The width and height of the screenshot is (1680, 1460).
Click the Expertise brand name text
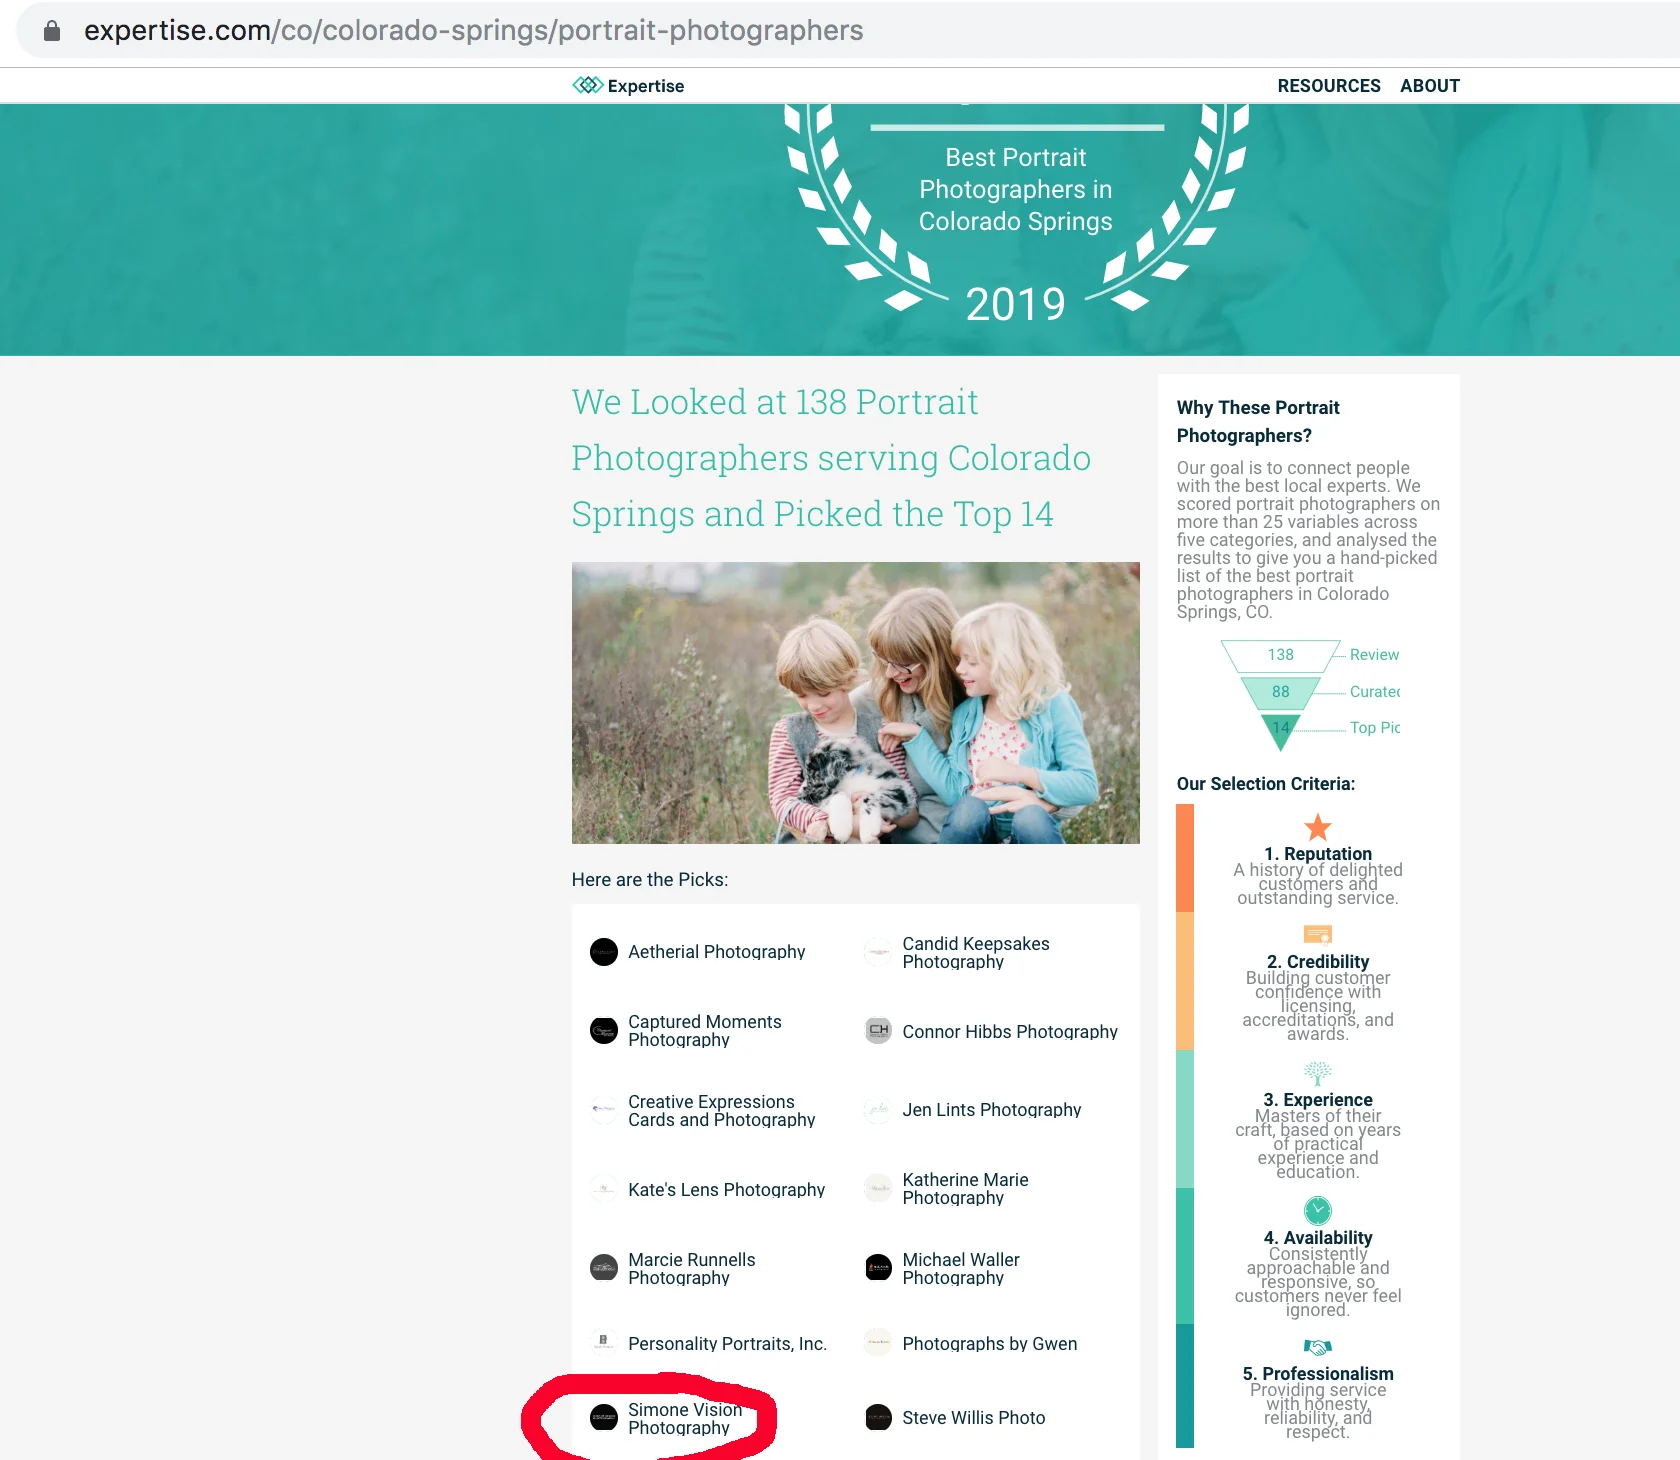[x=646, y=86]
